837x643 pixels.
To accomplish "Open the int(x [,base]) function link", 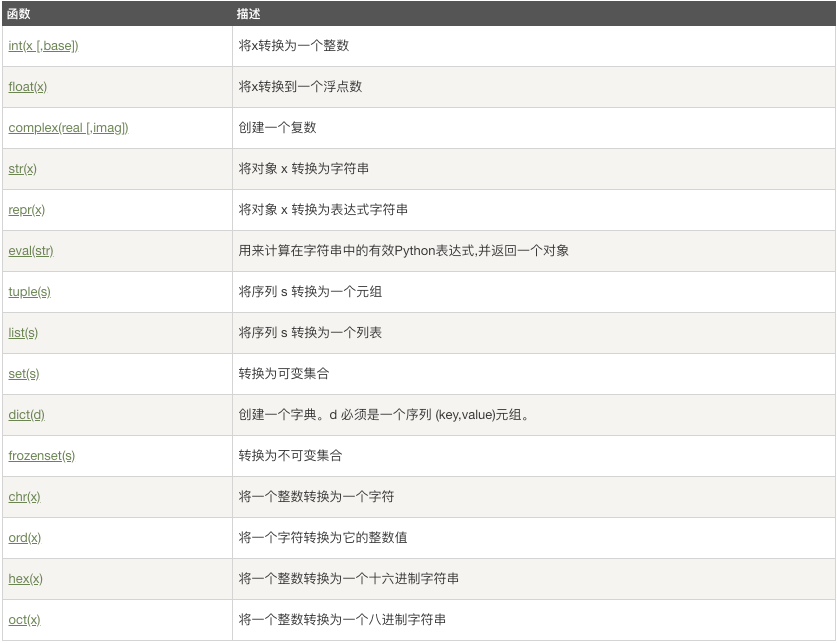I will coord(43,46).
